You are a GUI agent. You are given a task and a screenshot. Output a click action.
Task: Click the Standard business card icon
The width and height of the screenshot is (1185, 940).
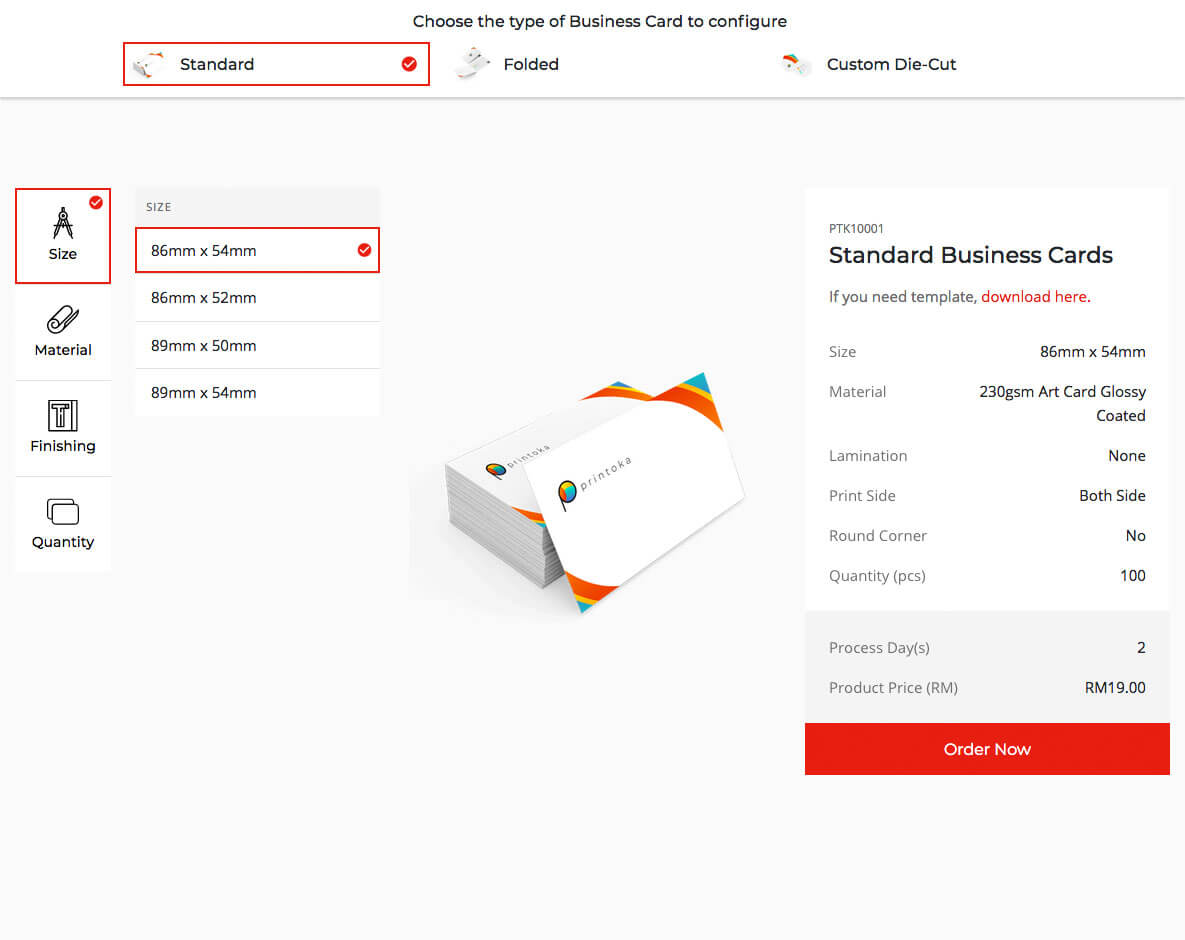pos(148,63)
